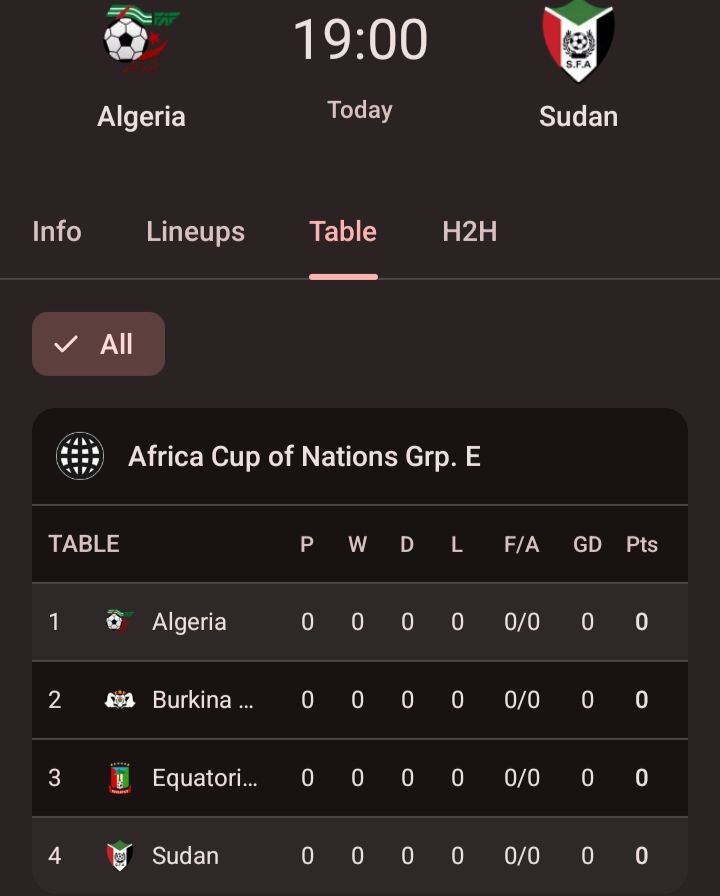The width and height of the screenshot is (720, 896).
Task: Click Equatorial Guinea crest in table
Action: 119,777
